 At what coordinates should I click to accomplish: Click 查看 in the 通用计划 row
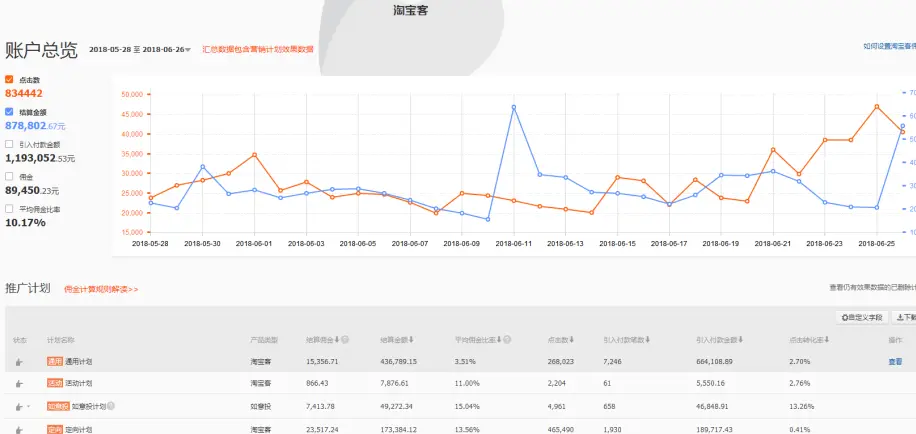(895, 362)
